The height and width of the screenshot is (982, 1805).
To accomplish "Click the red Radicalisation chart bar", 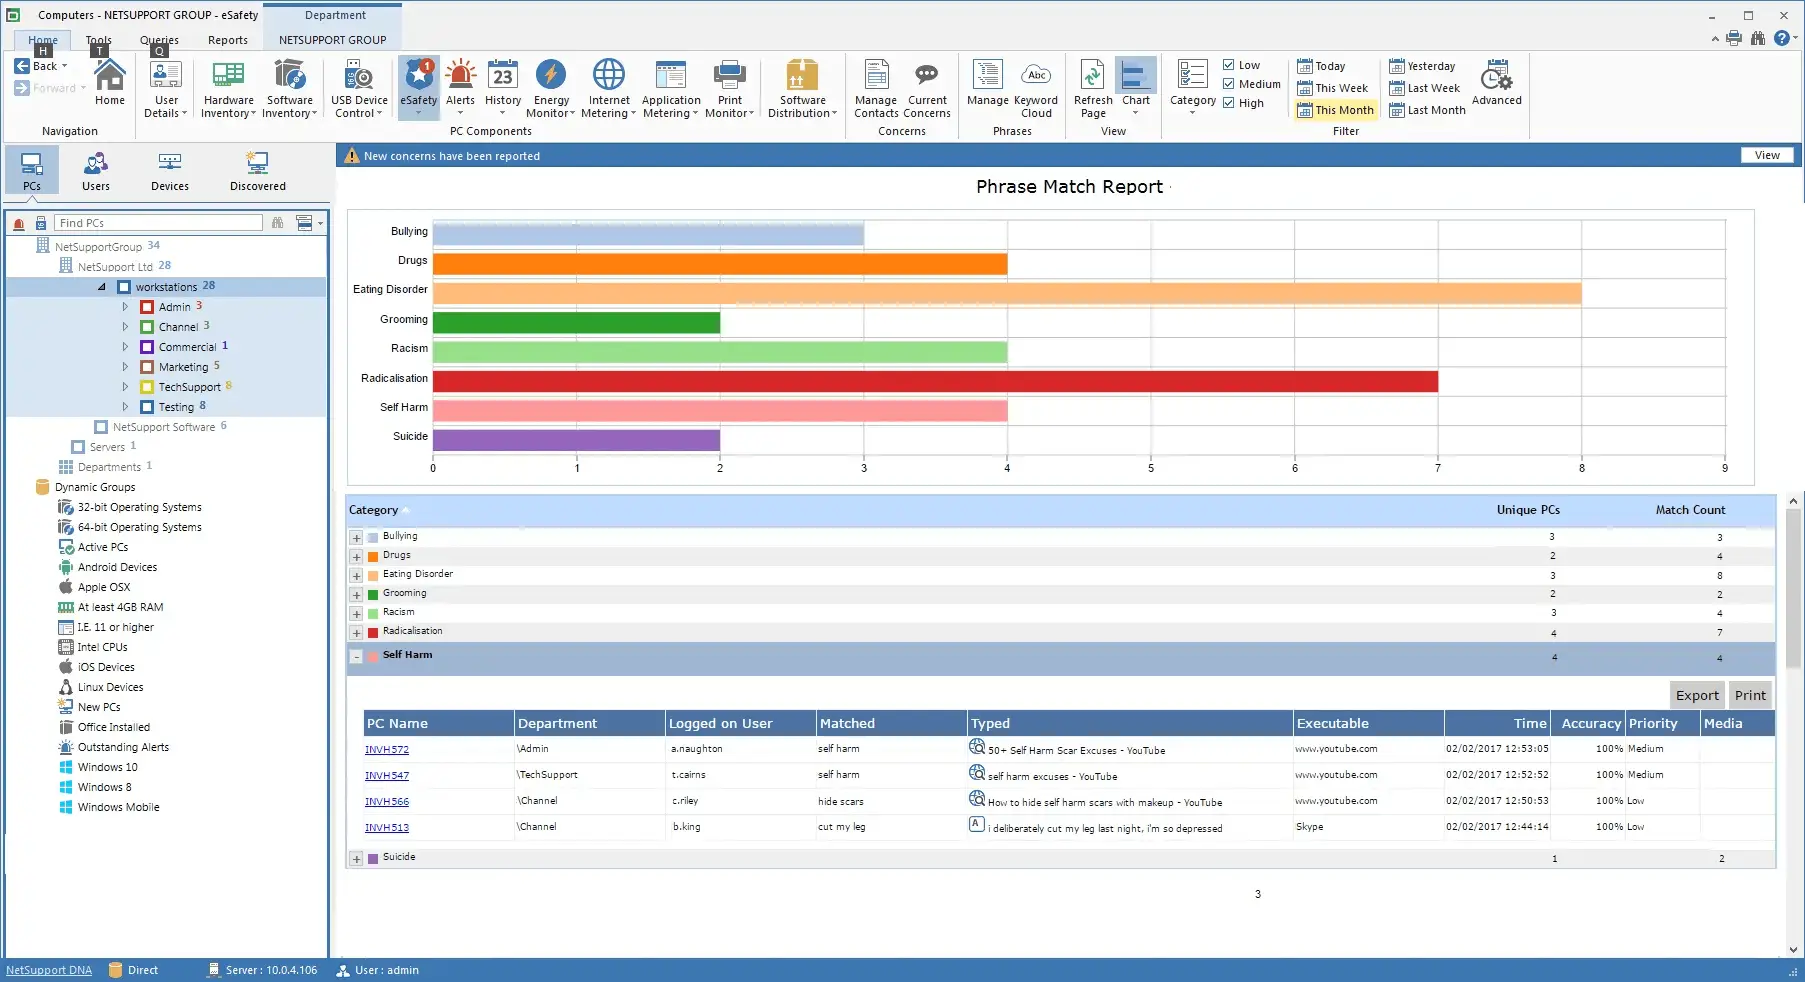I will [934, 381].
